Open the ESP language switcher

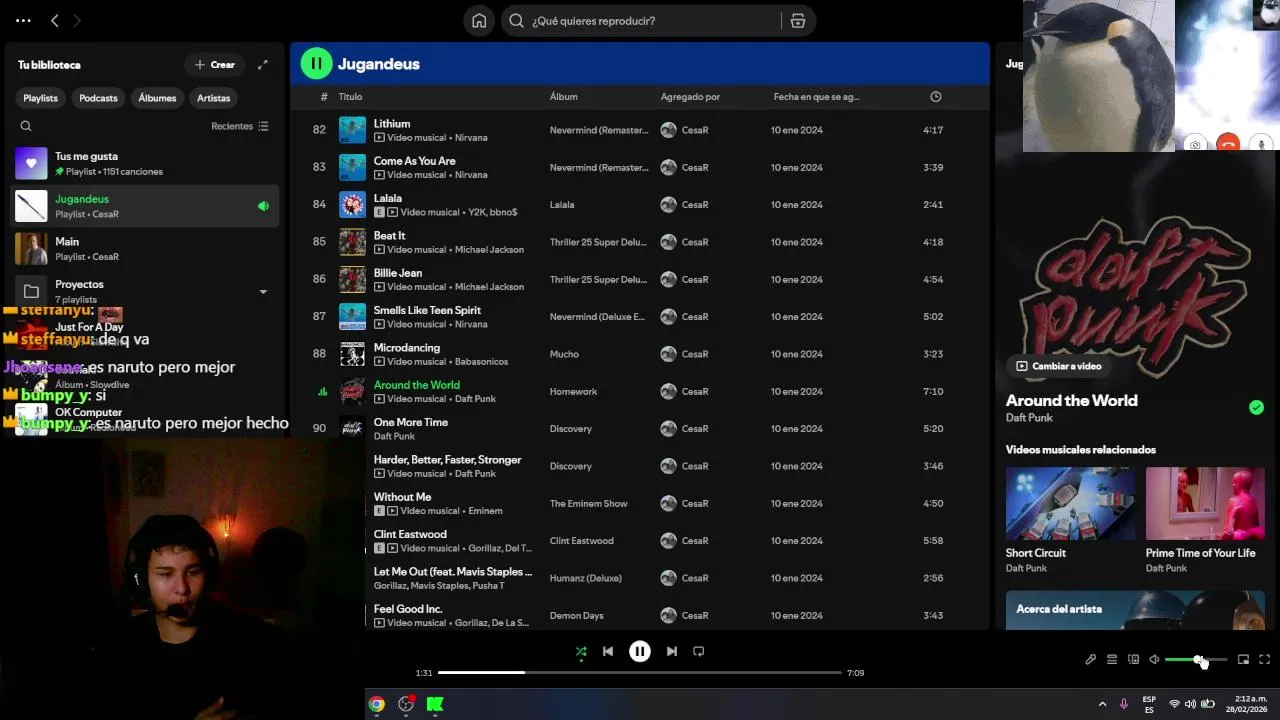[1149, 704]
